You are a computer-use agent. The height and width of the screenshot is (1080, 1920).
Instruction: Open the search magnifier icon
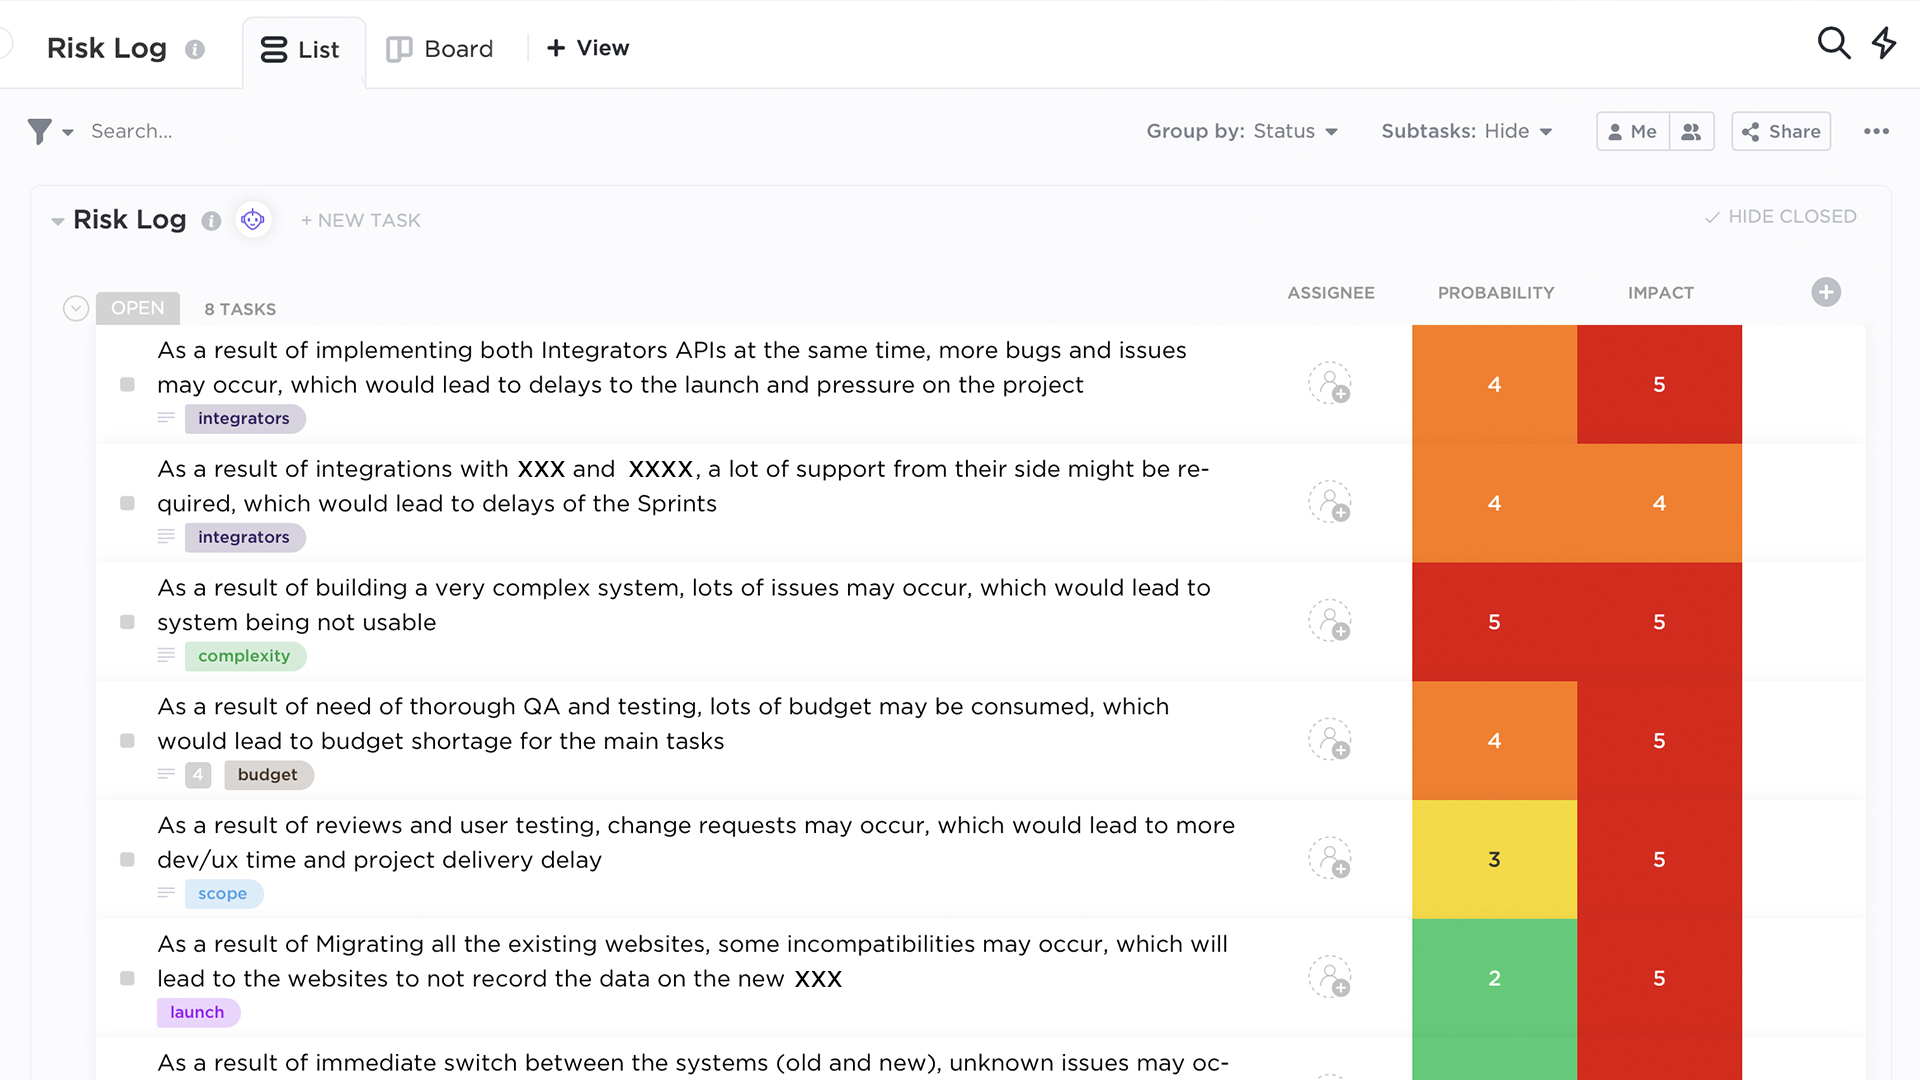point(1833,43)
